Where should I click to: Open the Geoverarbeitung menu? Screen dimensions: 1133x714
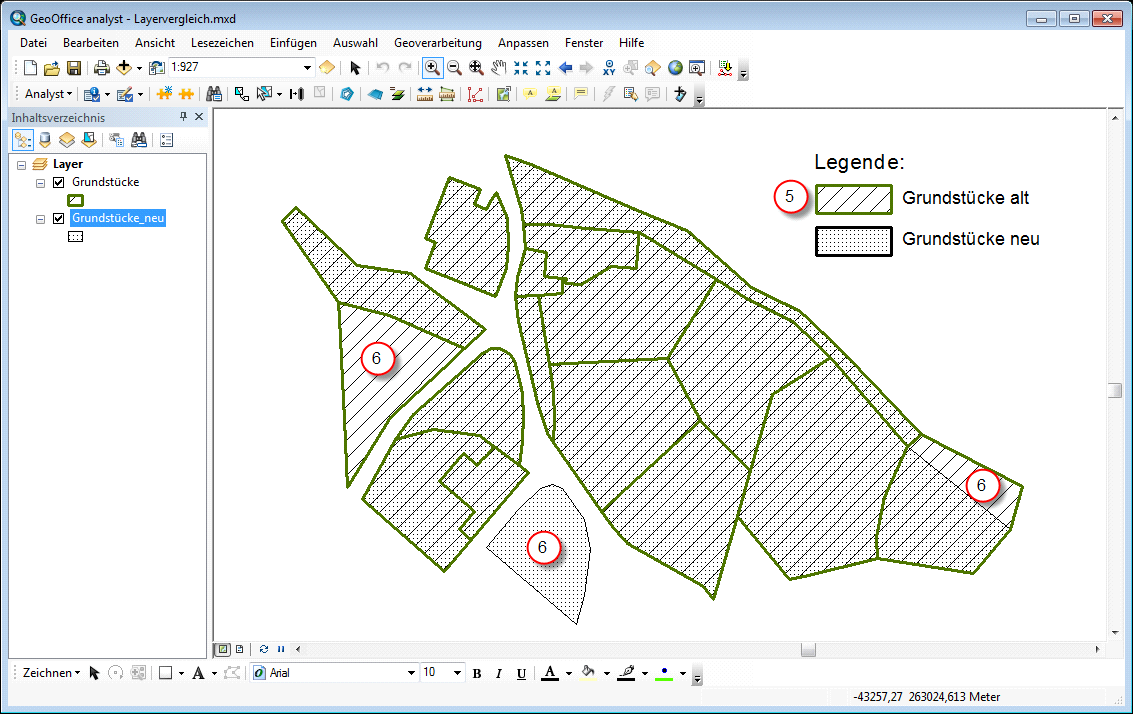point(437,43)
